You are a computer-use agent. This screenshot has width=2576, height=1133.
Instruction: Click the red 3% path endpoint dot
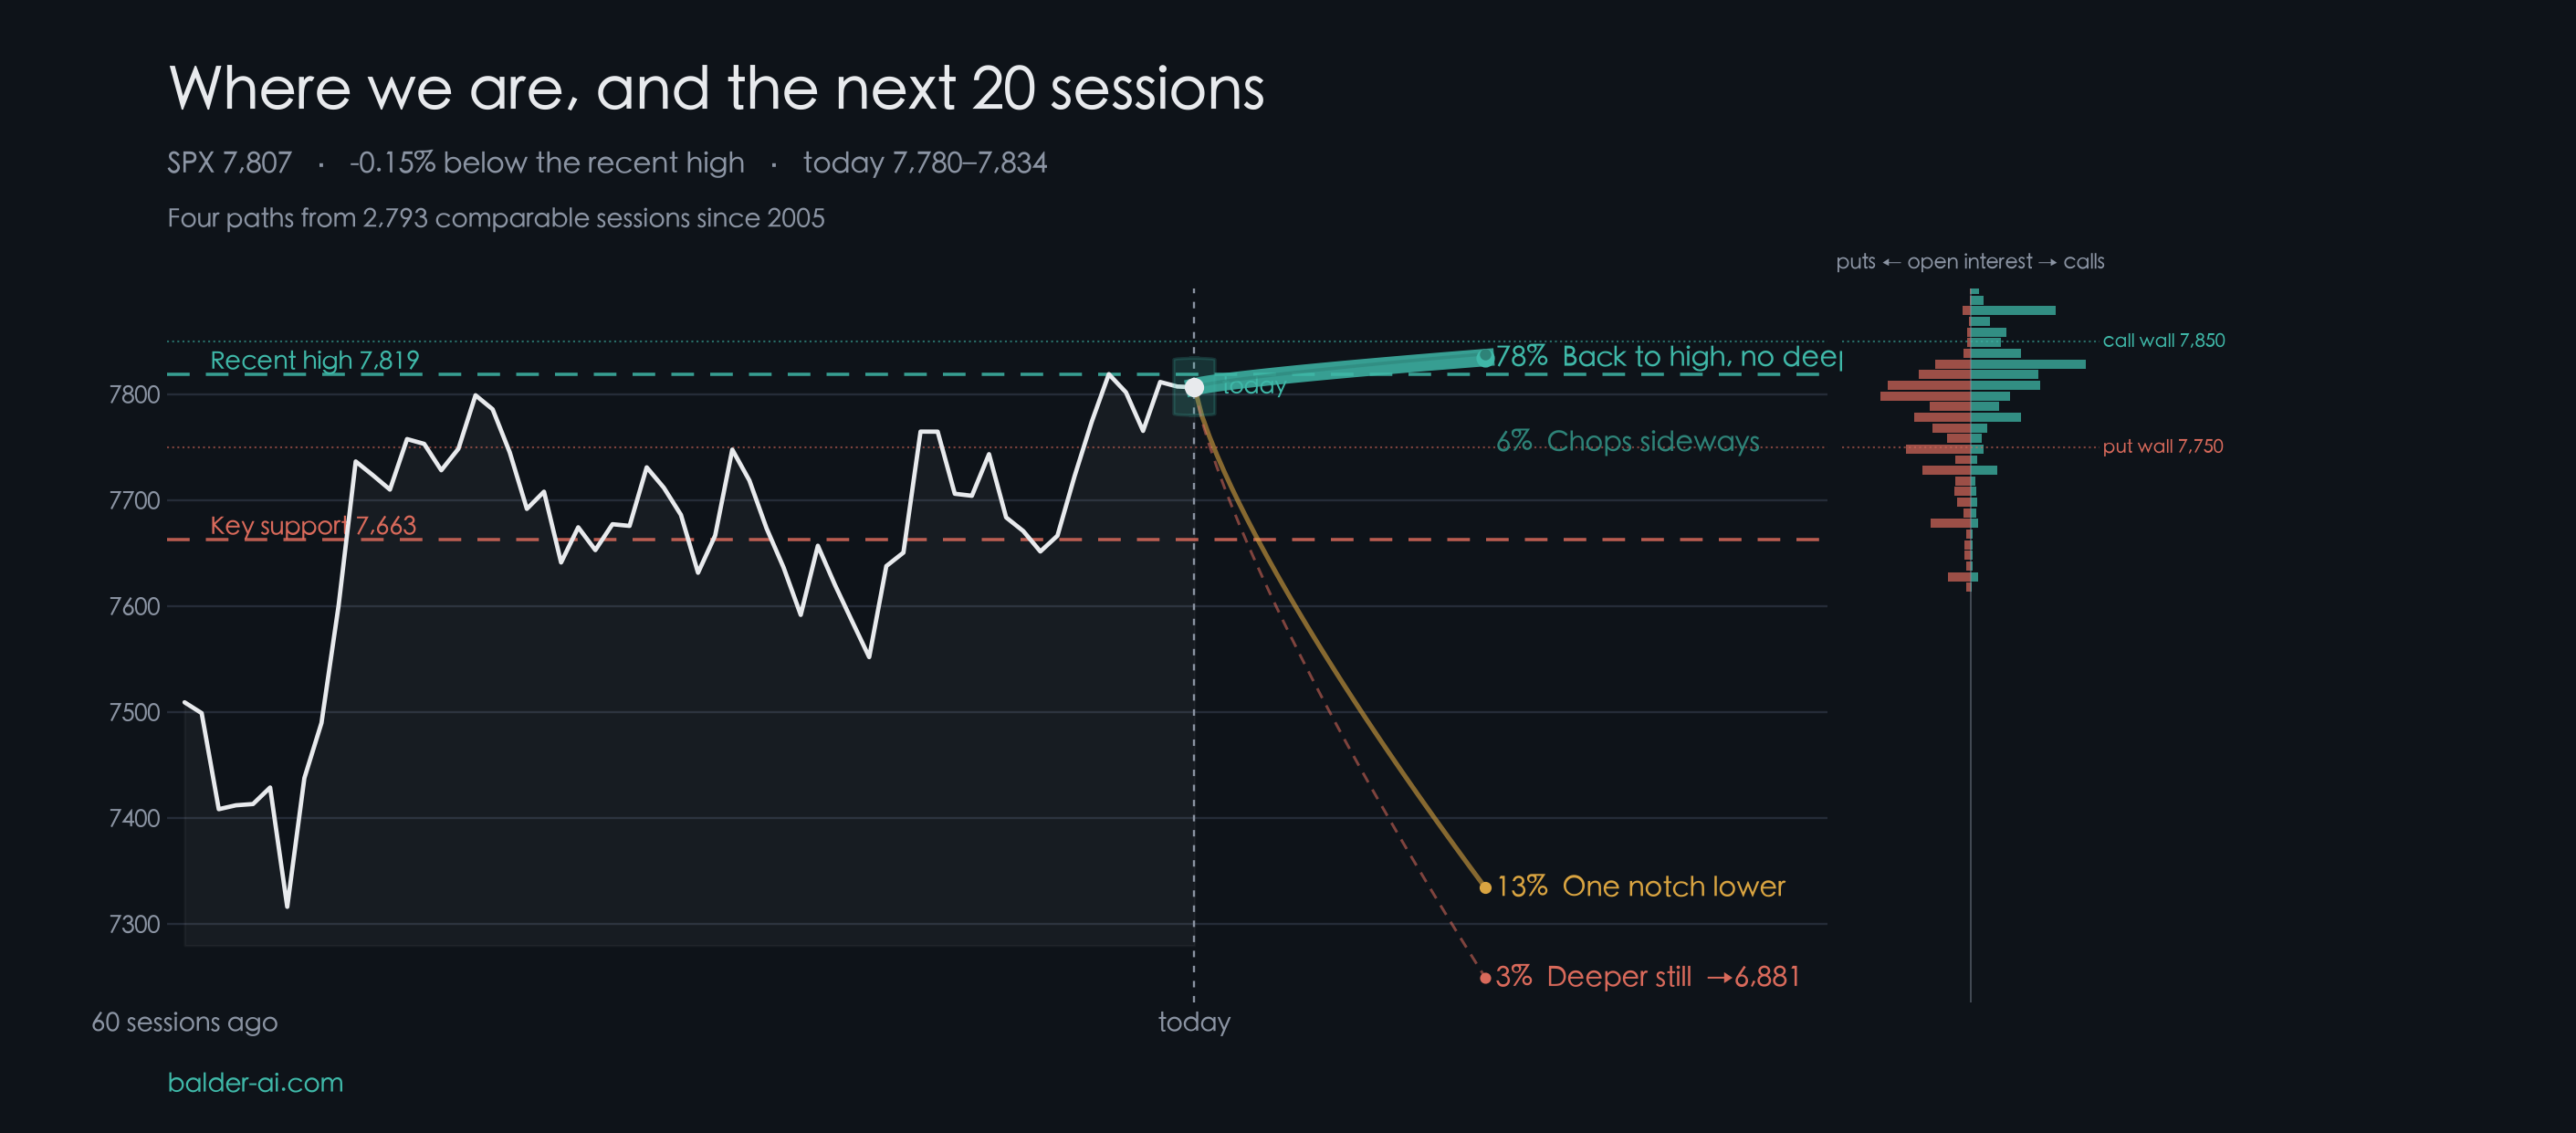pyautogui.click(x=1485, y=977)
